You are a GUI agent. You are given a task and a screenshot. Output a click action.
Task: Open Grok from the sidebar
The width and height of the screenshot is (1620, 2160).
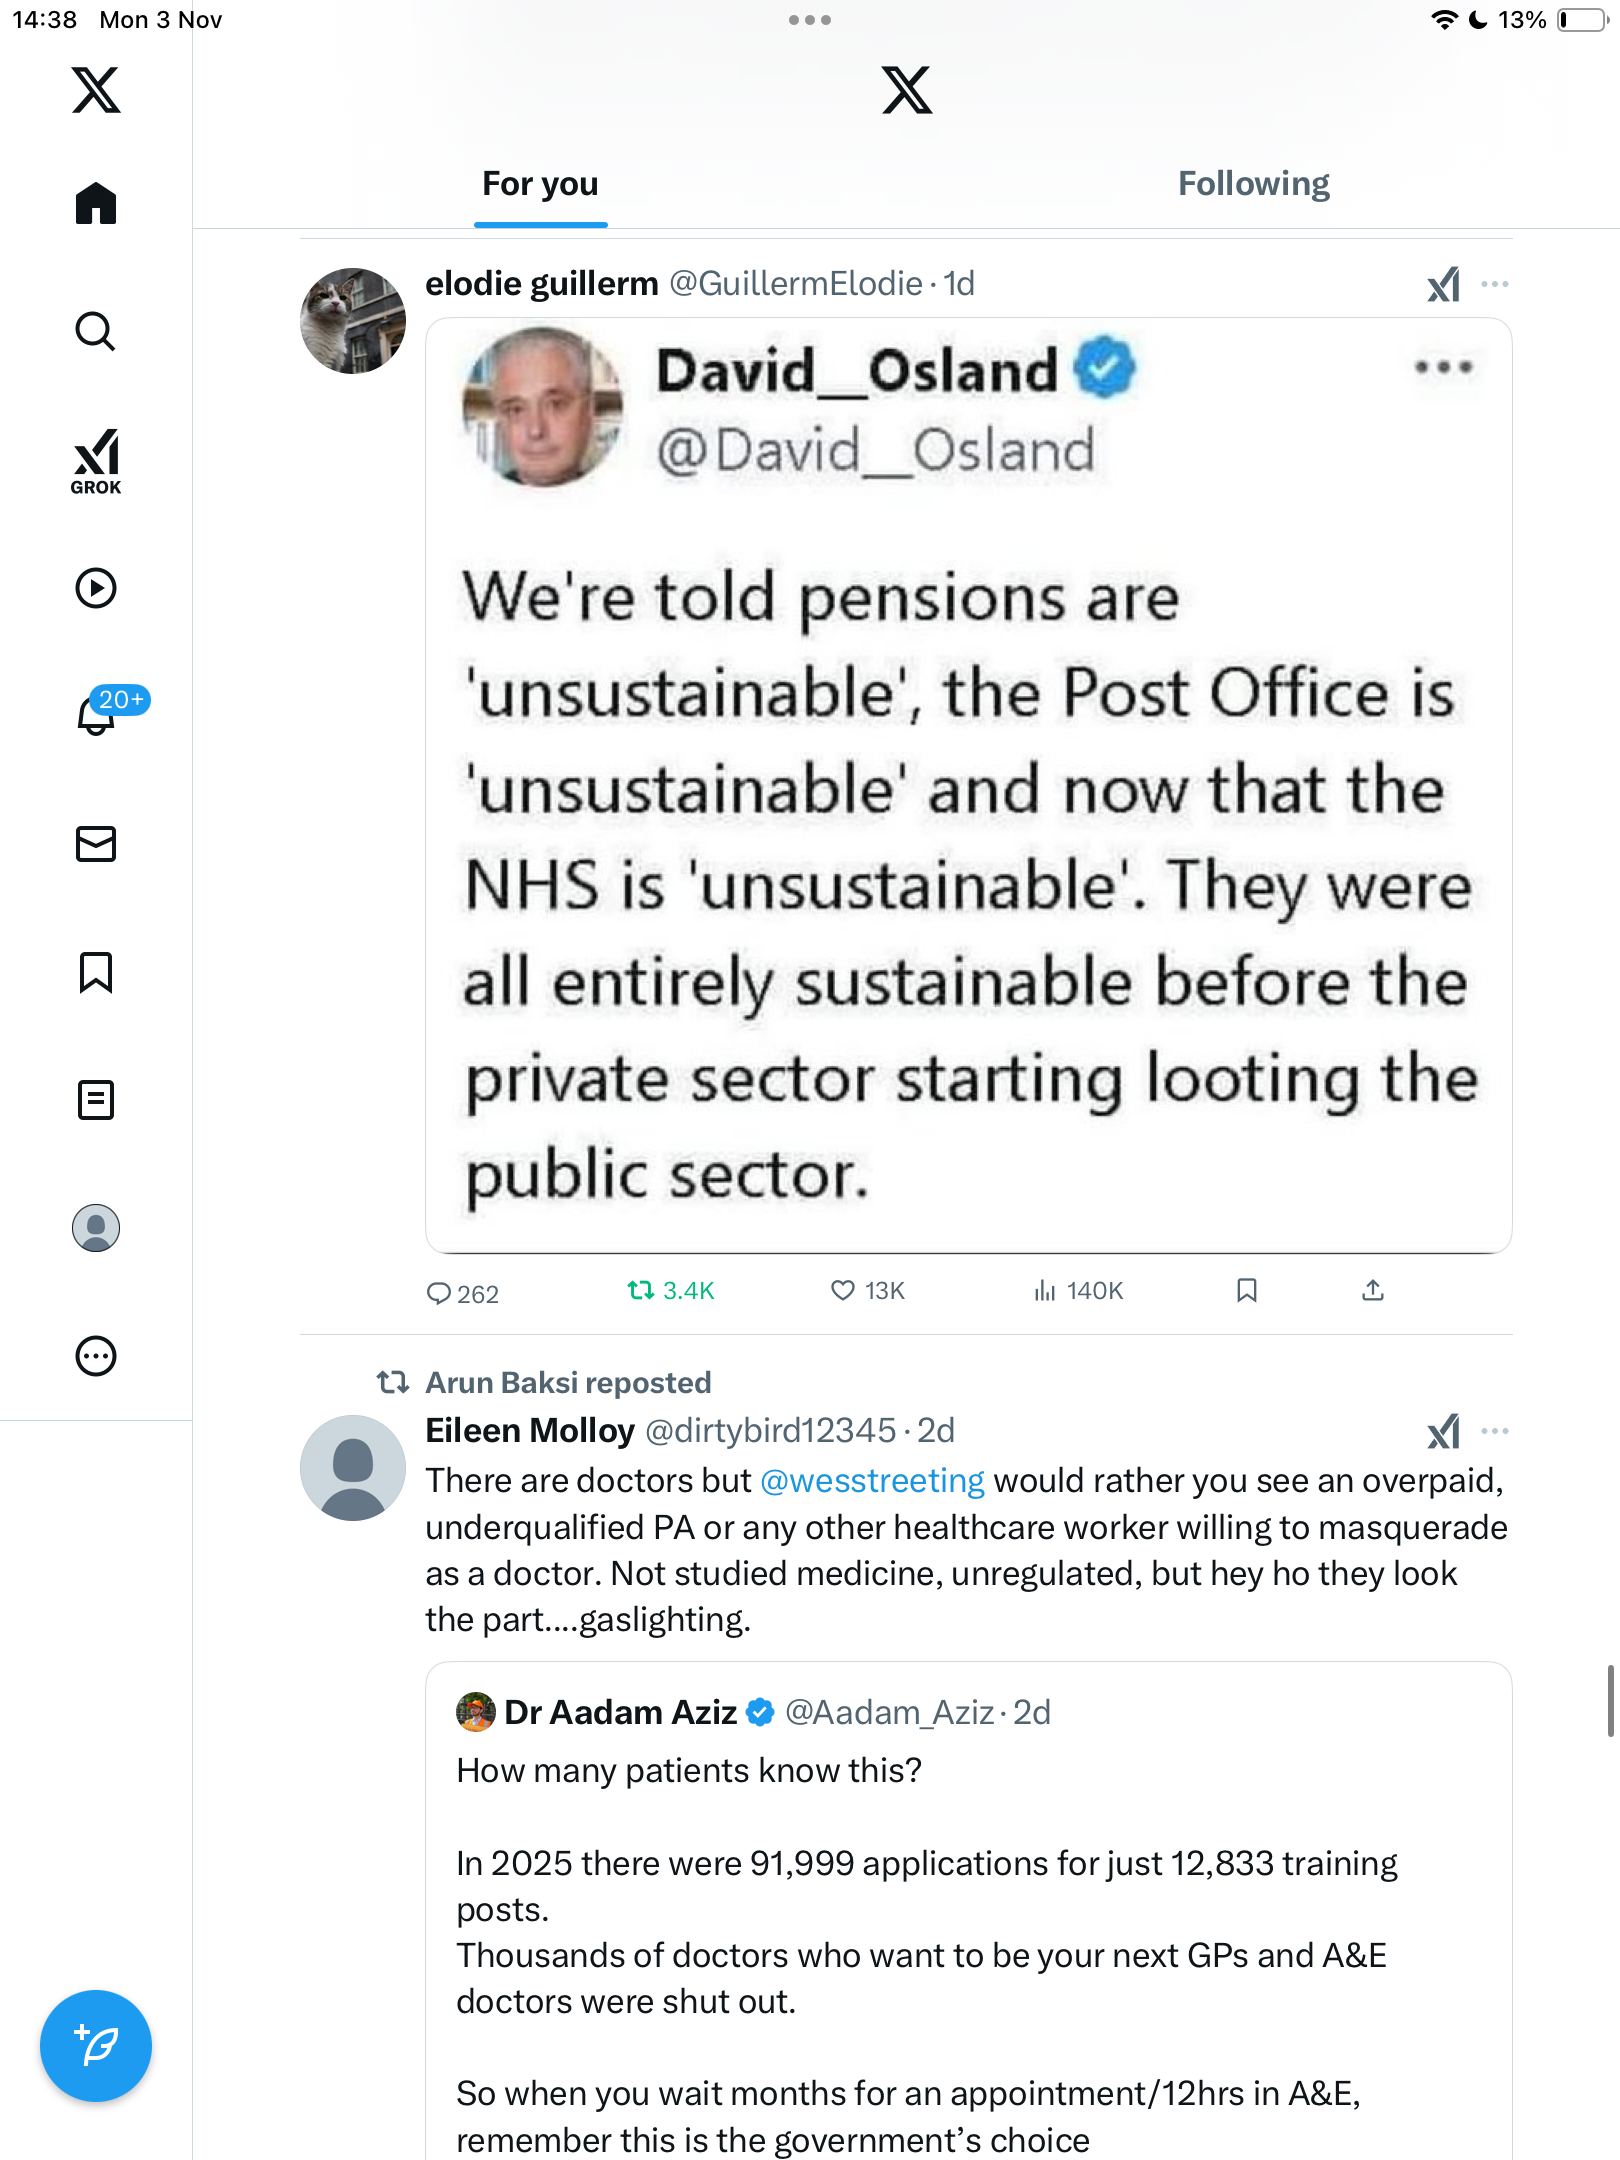[x=96, y=461]
